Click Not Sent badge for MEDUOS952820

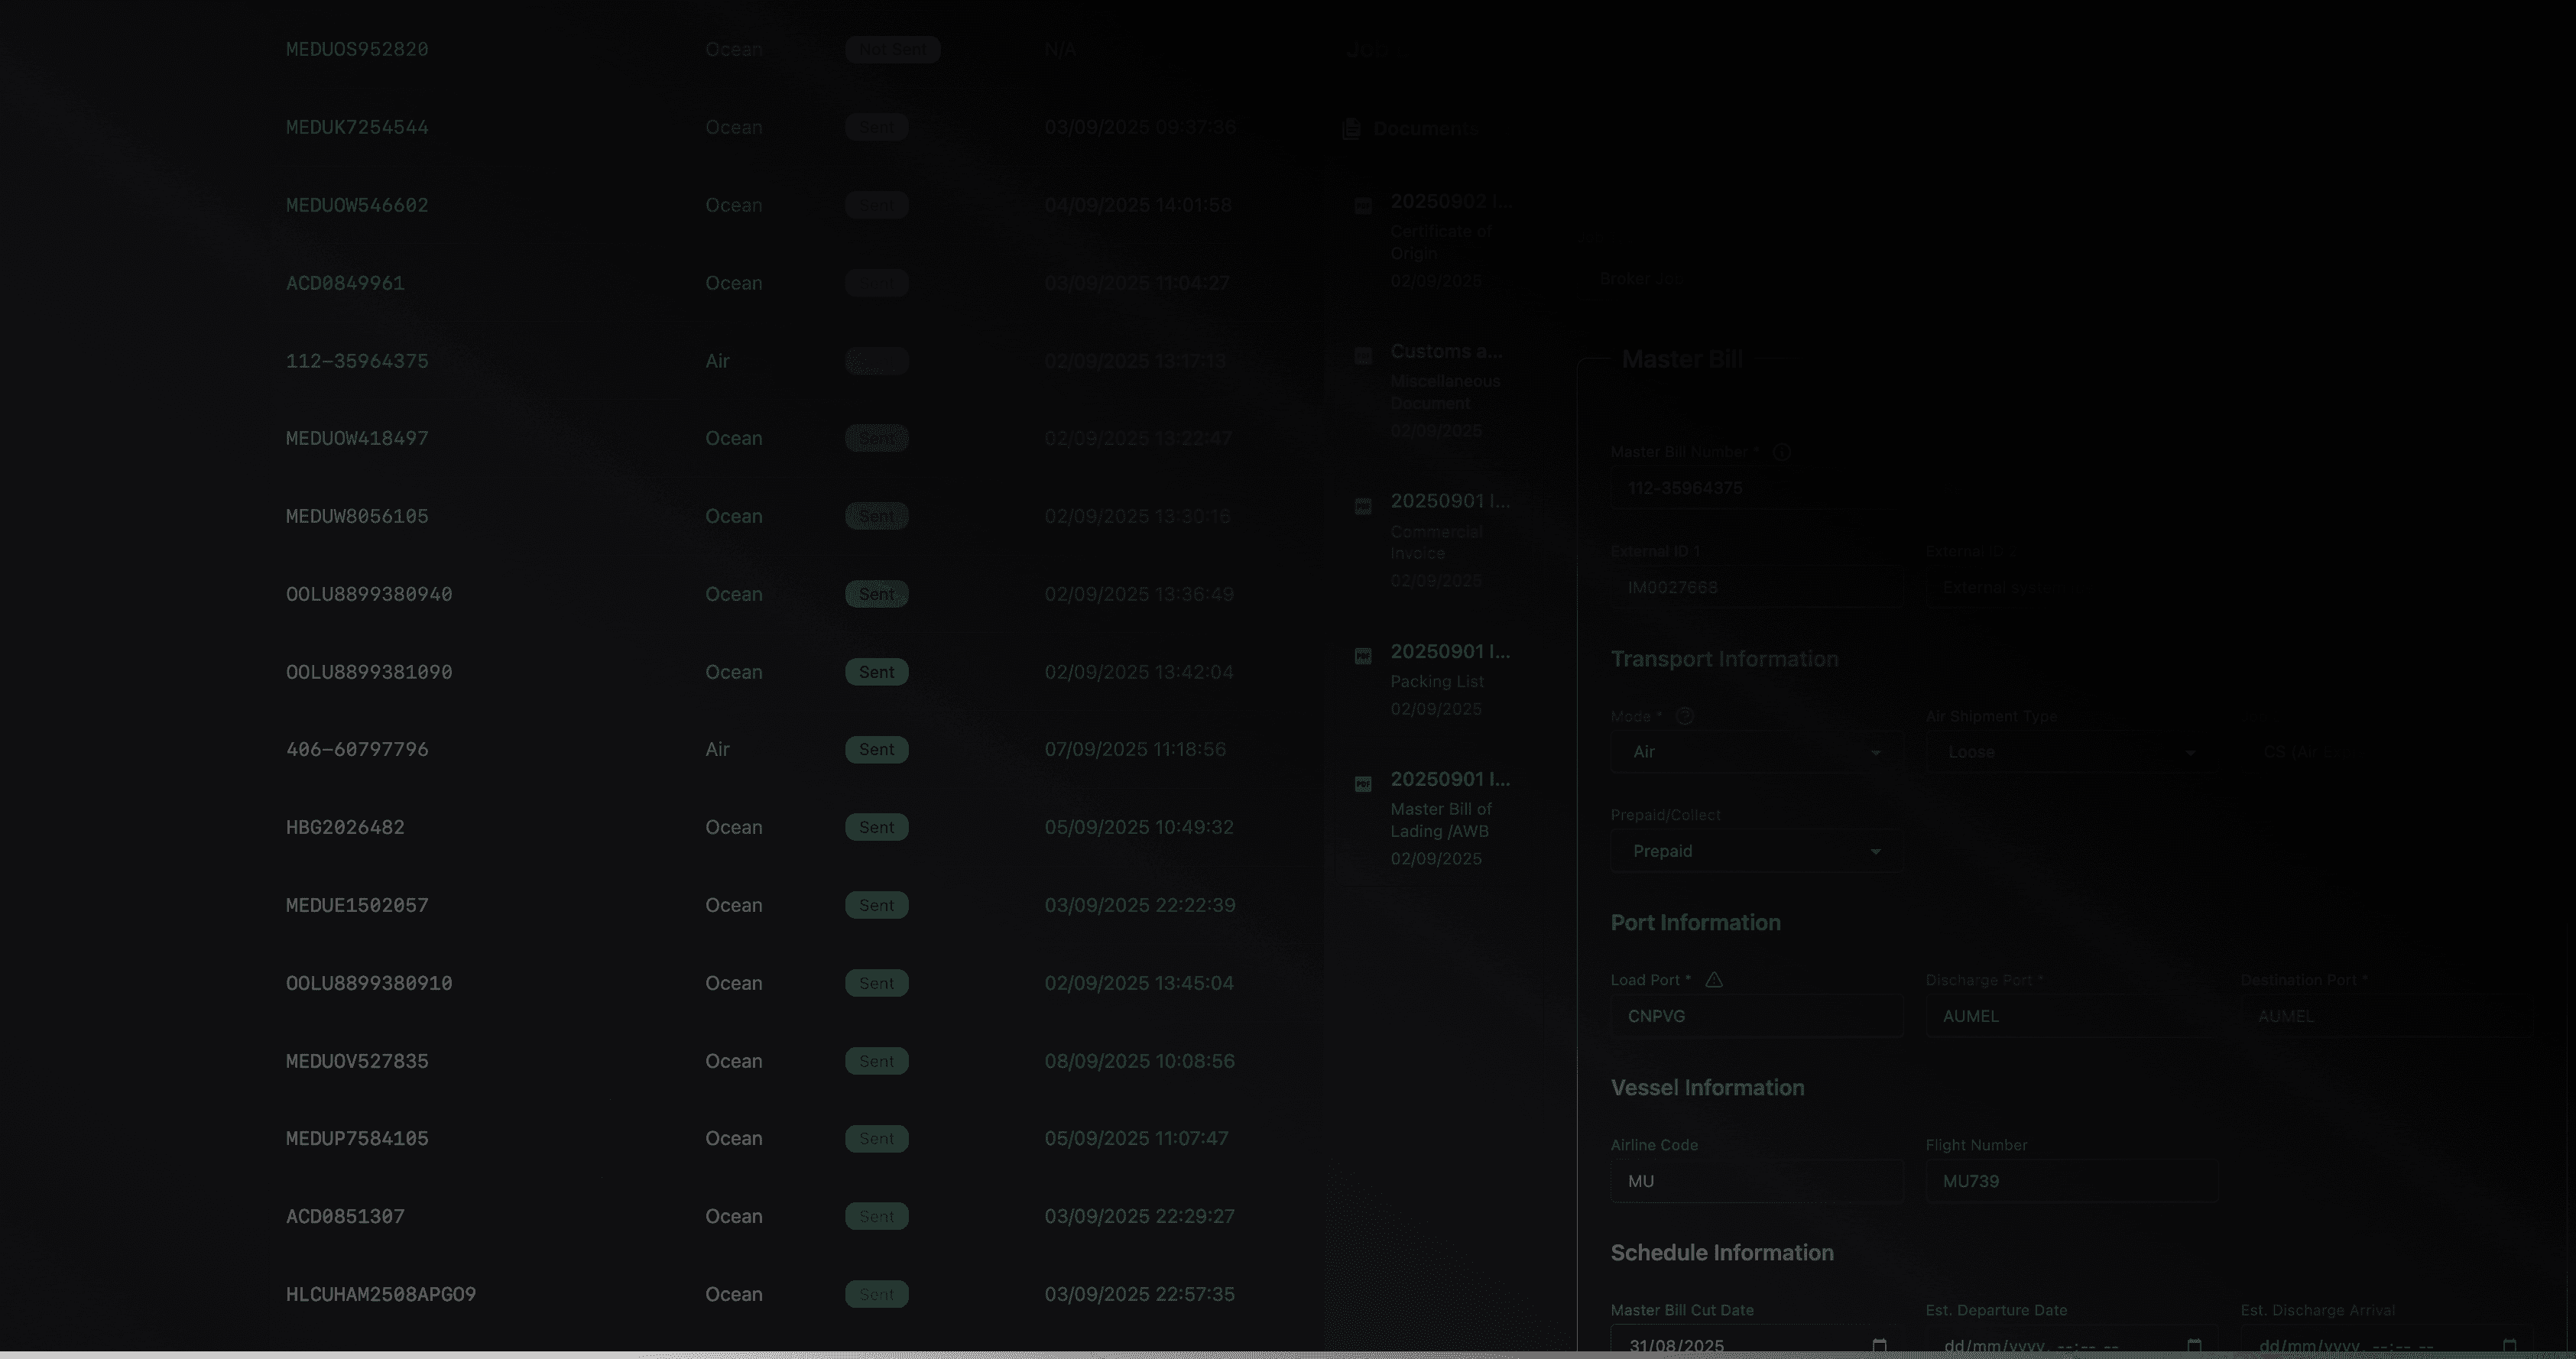(892, 49)
